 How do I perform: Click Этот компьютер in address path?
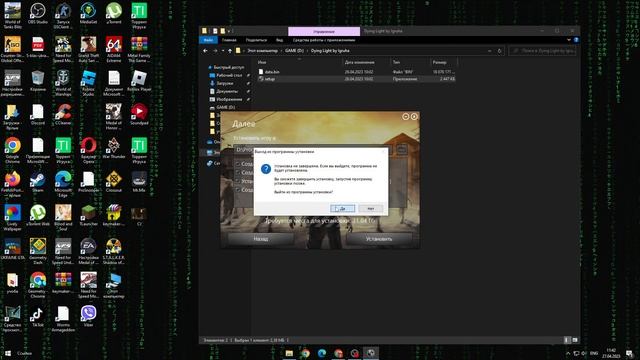(262, 51)
